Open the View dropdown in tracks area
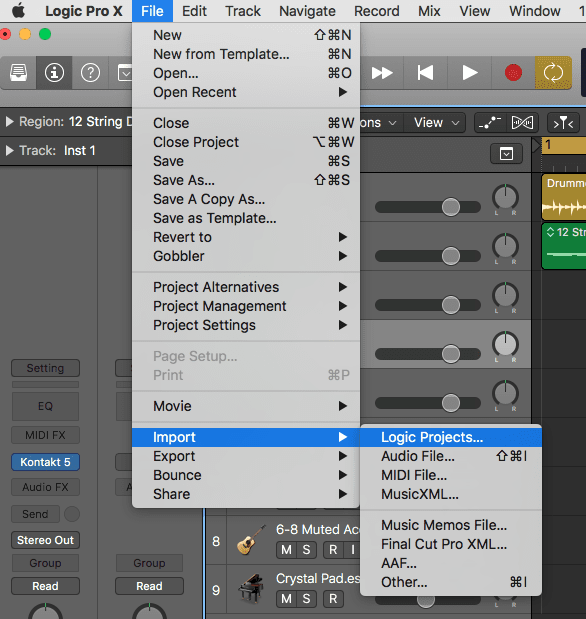This screenshot has width=586, height=619. click(436, 123)
